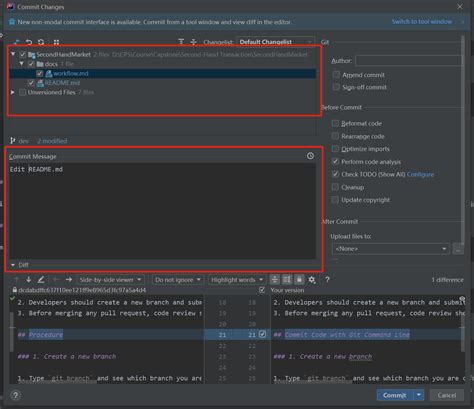Enable the Rearrange code checkbox
The image size is (474, 409).
(x=335, y=136)
